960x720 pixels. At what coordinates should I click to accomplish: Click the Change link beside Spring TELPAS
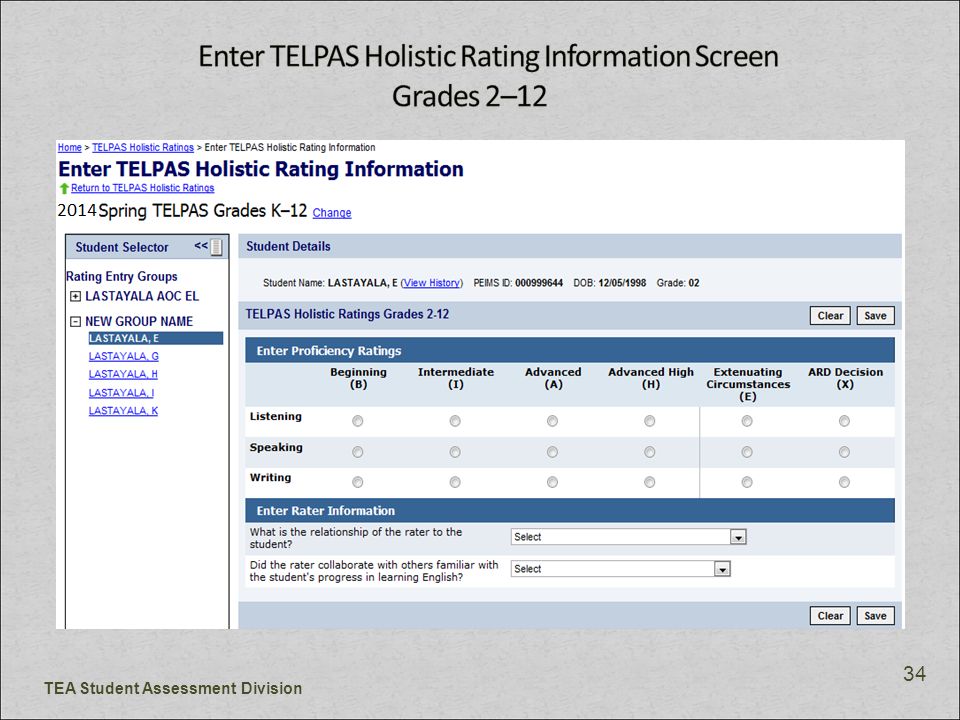coord(332,213)
